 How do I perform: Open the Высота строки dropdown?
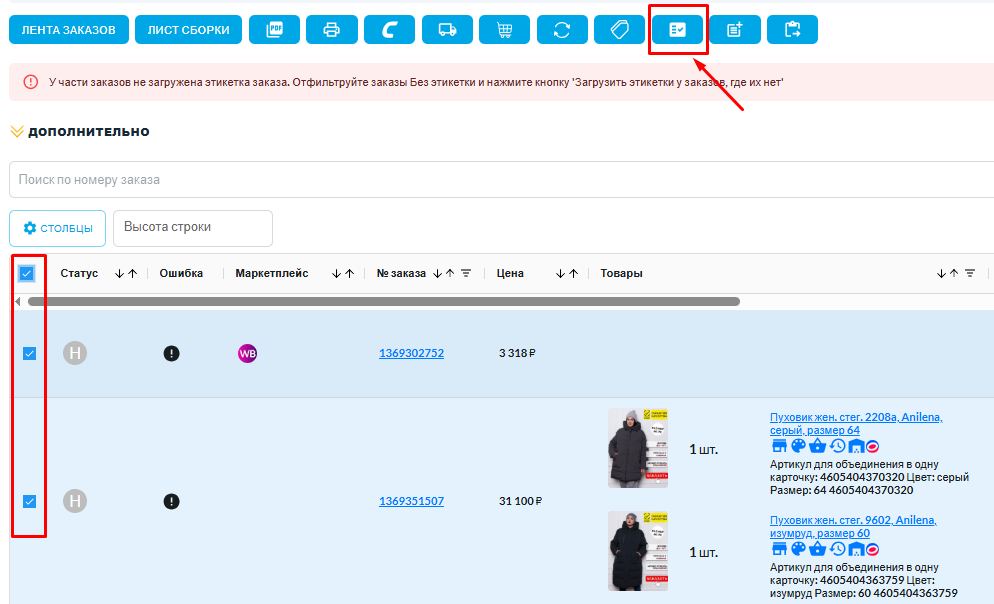(x=193, y=227)
